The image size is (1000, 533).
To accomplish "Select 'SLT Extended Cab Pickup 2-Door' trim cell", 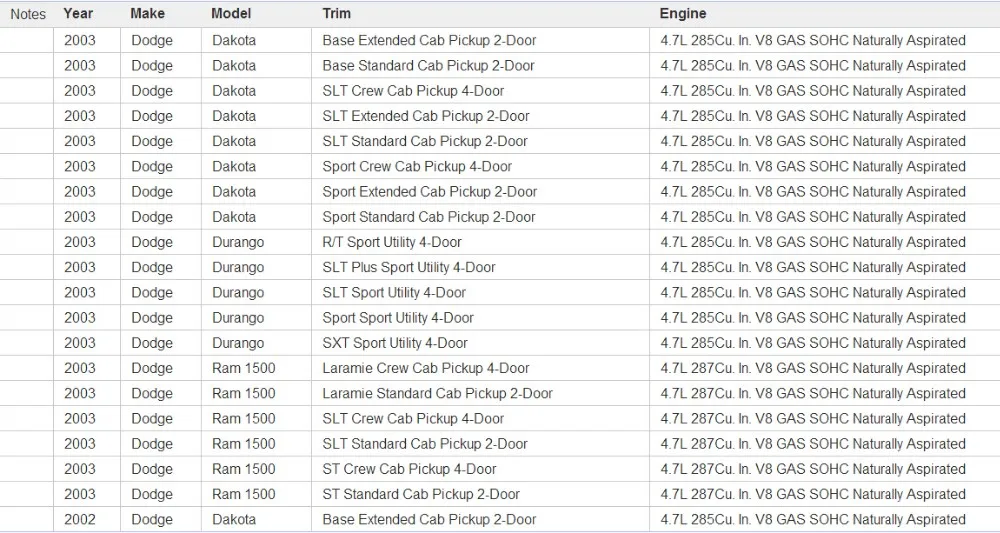I will coord(426,116).
